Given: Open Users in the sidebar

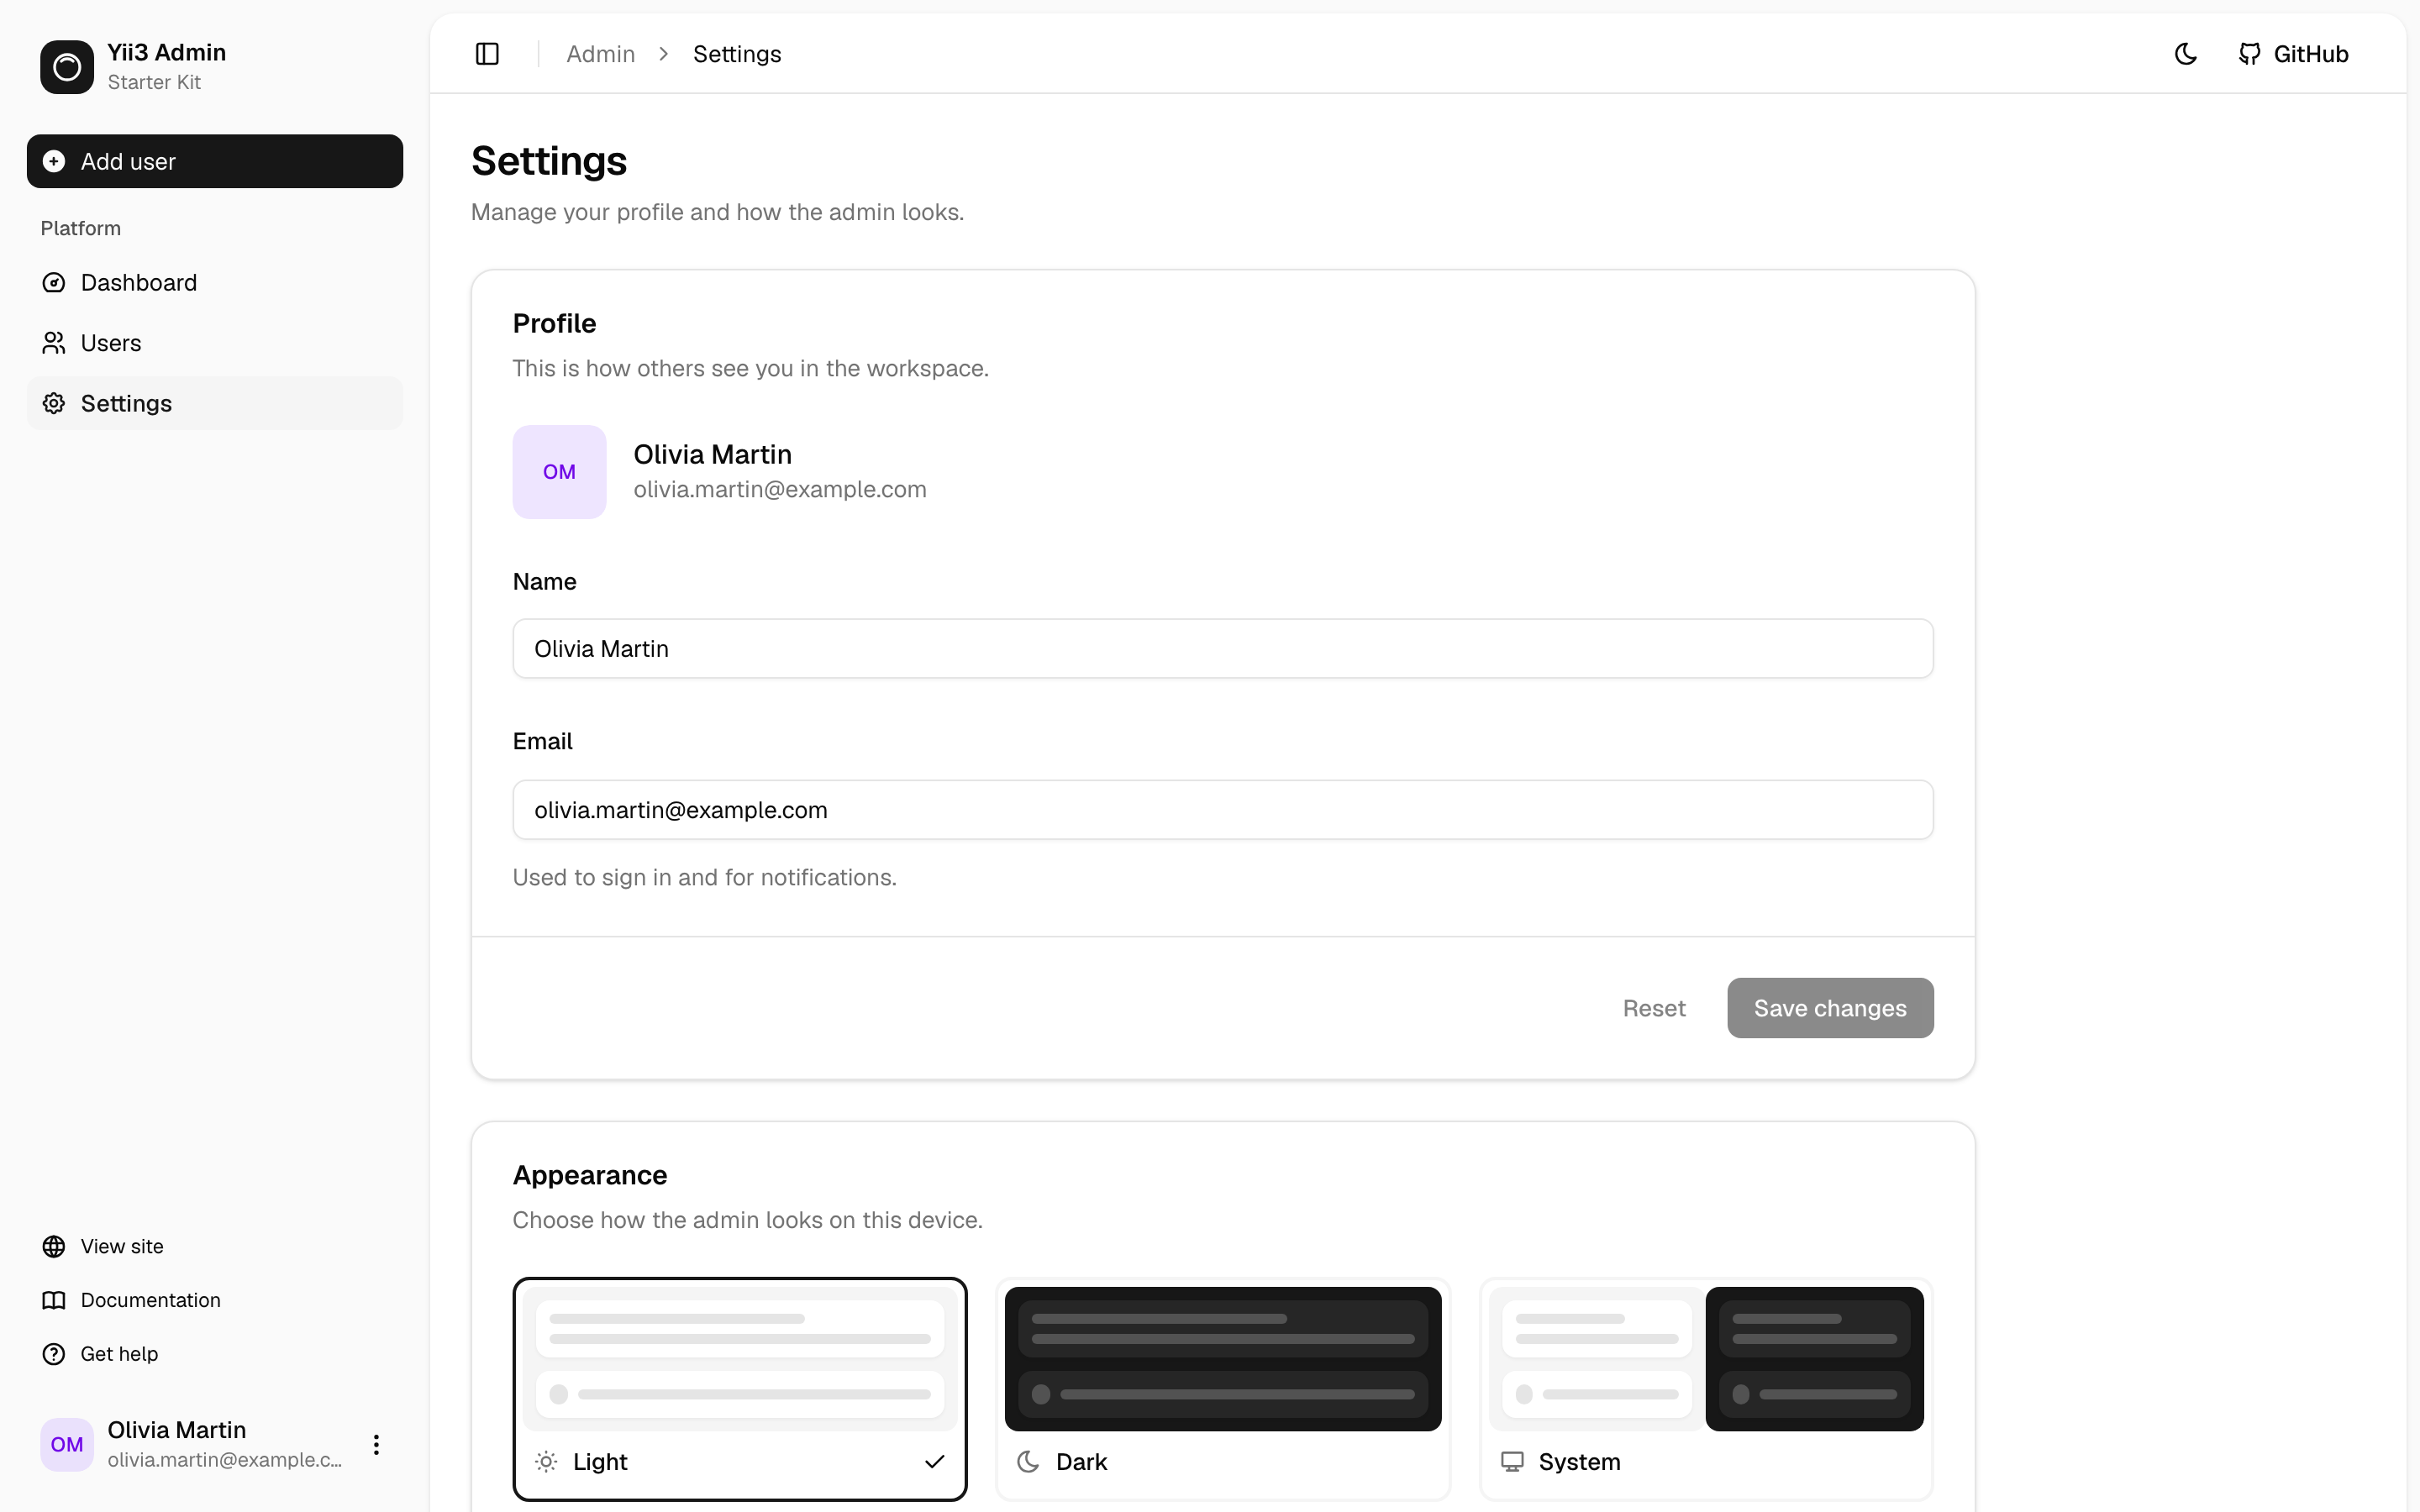Looking at the screenshot, I should (x=215, y=343).
